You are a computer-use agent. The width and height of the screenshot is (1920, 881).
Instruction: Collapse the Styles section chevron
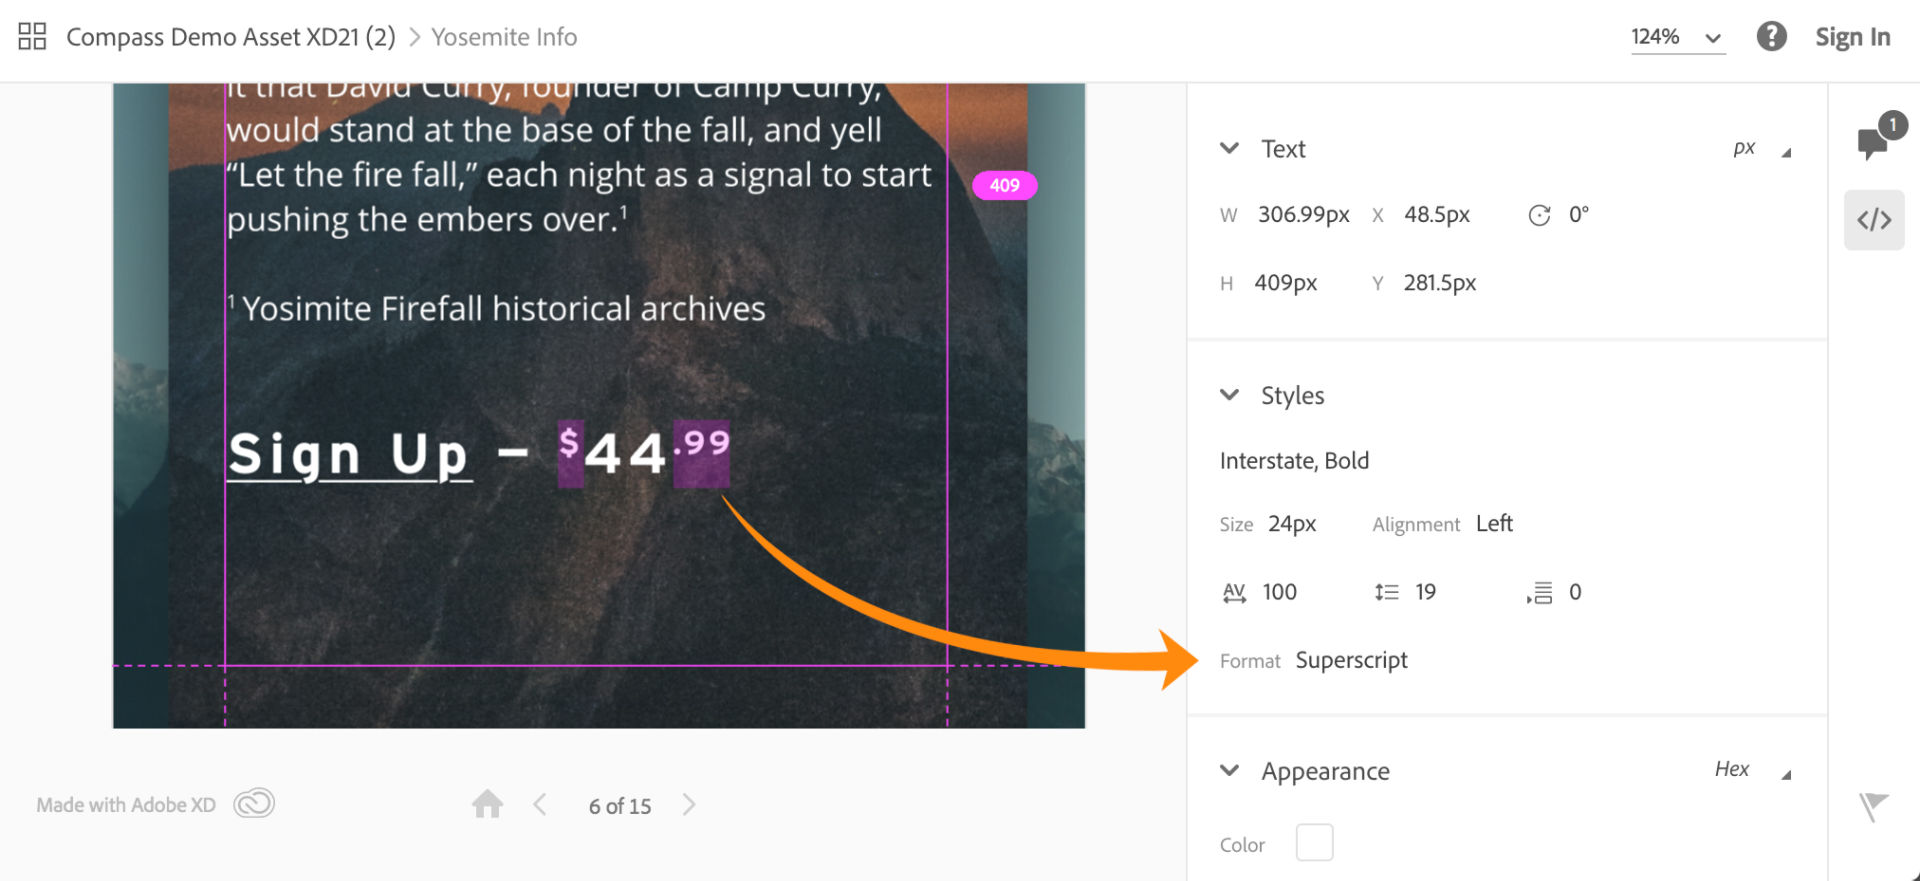pyautogui.click(x=1230, y=395)
